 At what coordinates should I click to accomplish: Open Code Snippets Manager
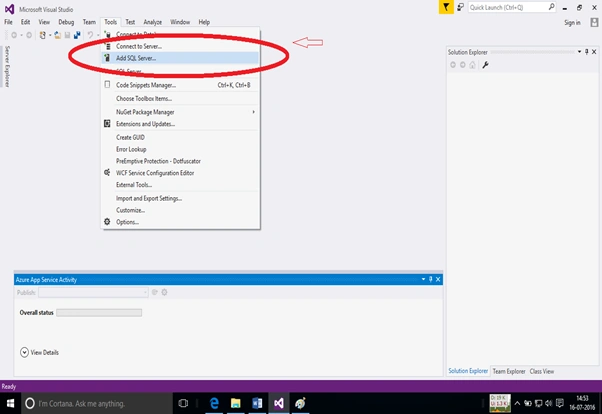[x=180, y=85]
